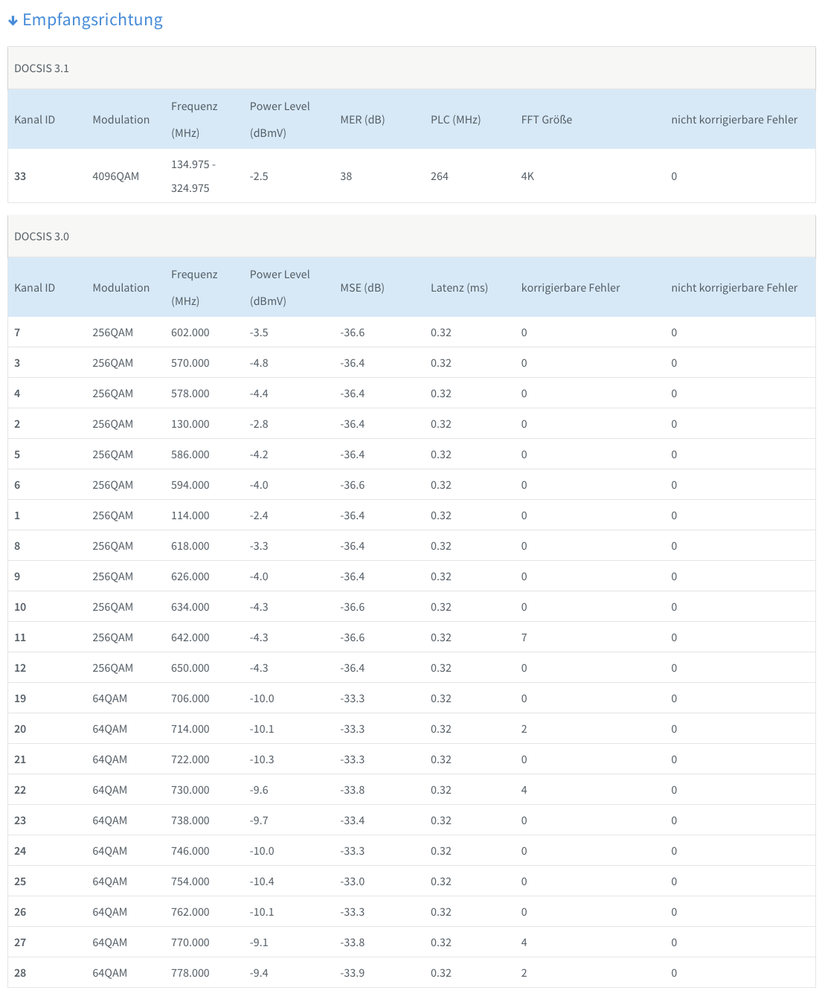This screenshot has width=825, height=999.
Task: Click frequency 714.000 cell
Action: tap(190, 729)
